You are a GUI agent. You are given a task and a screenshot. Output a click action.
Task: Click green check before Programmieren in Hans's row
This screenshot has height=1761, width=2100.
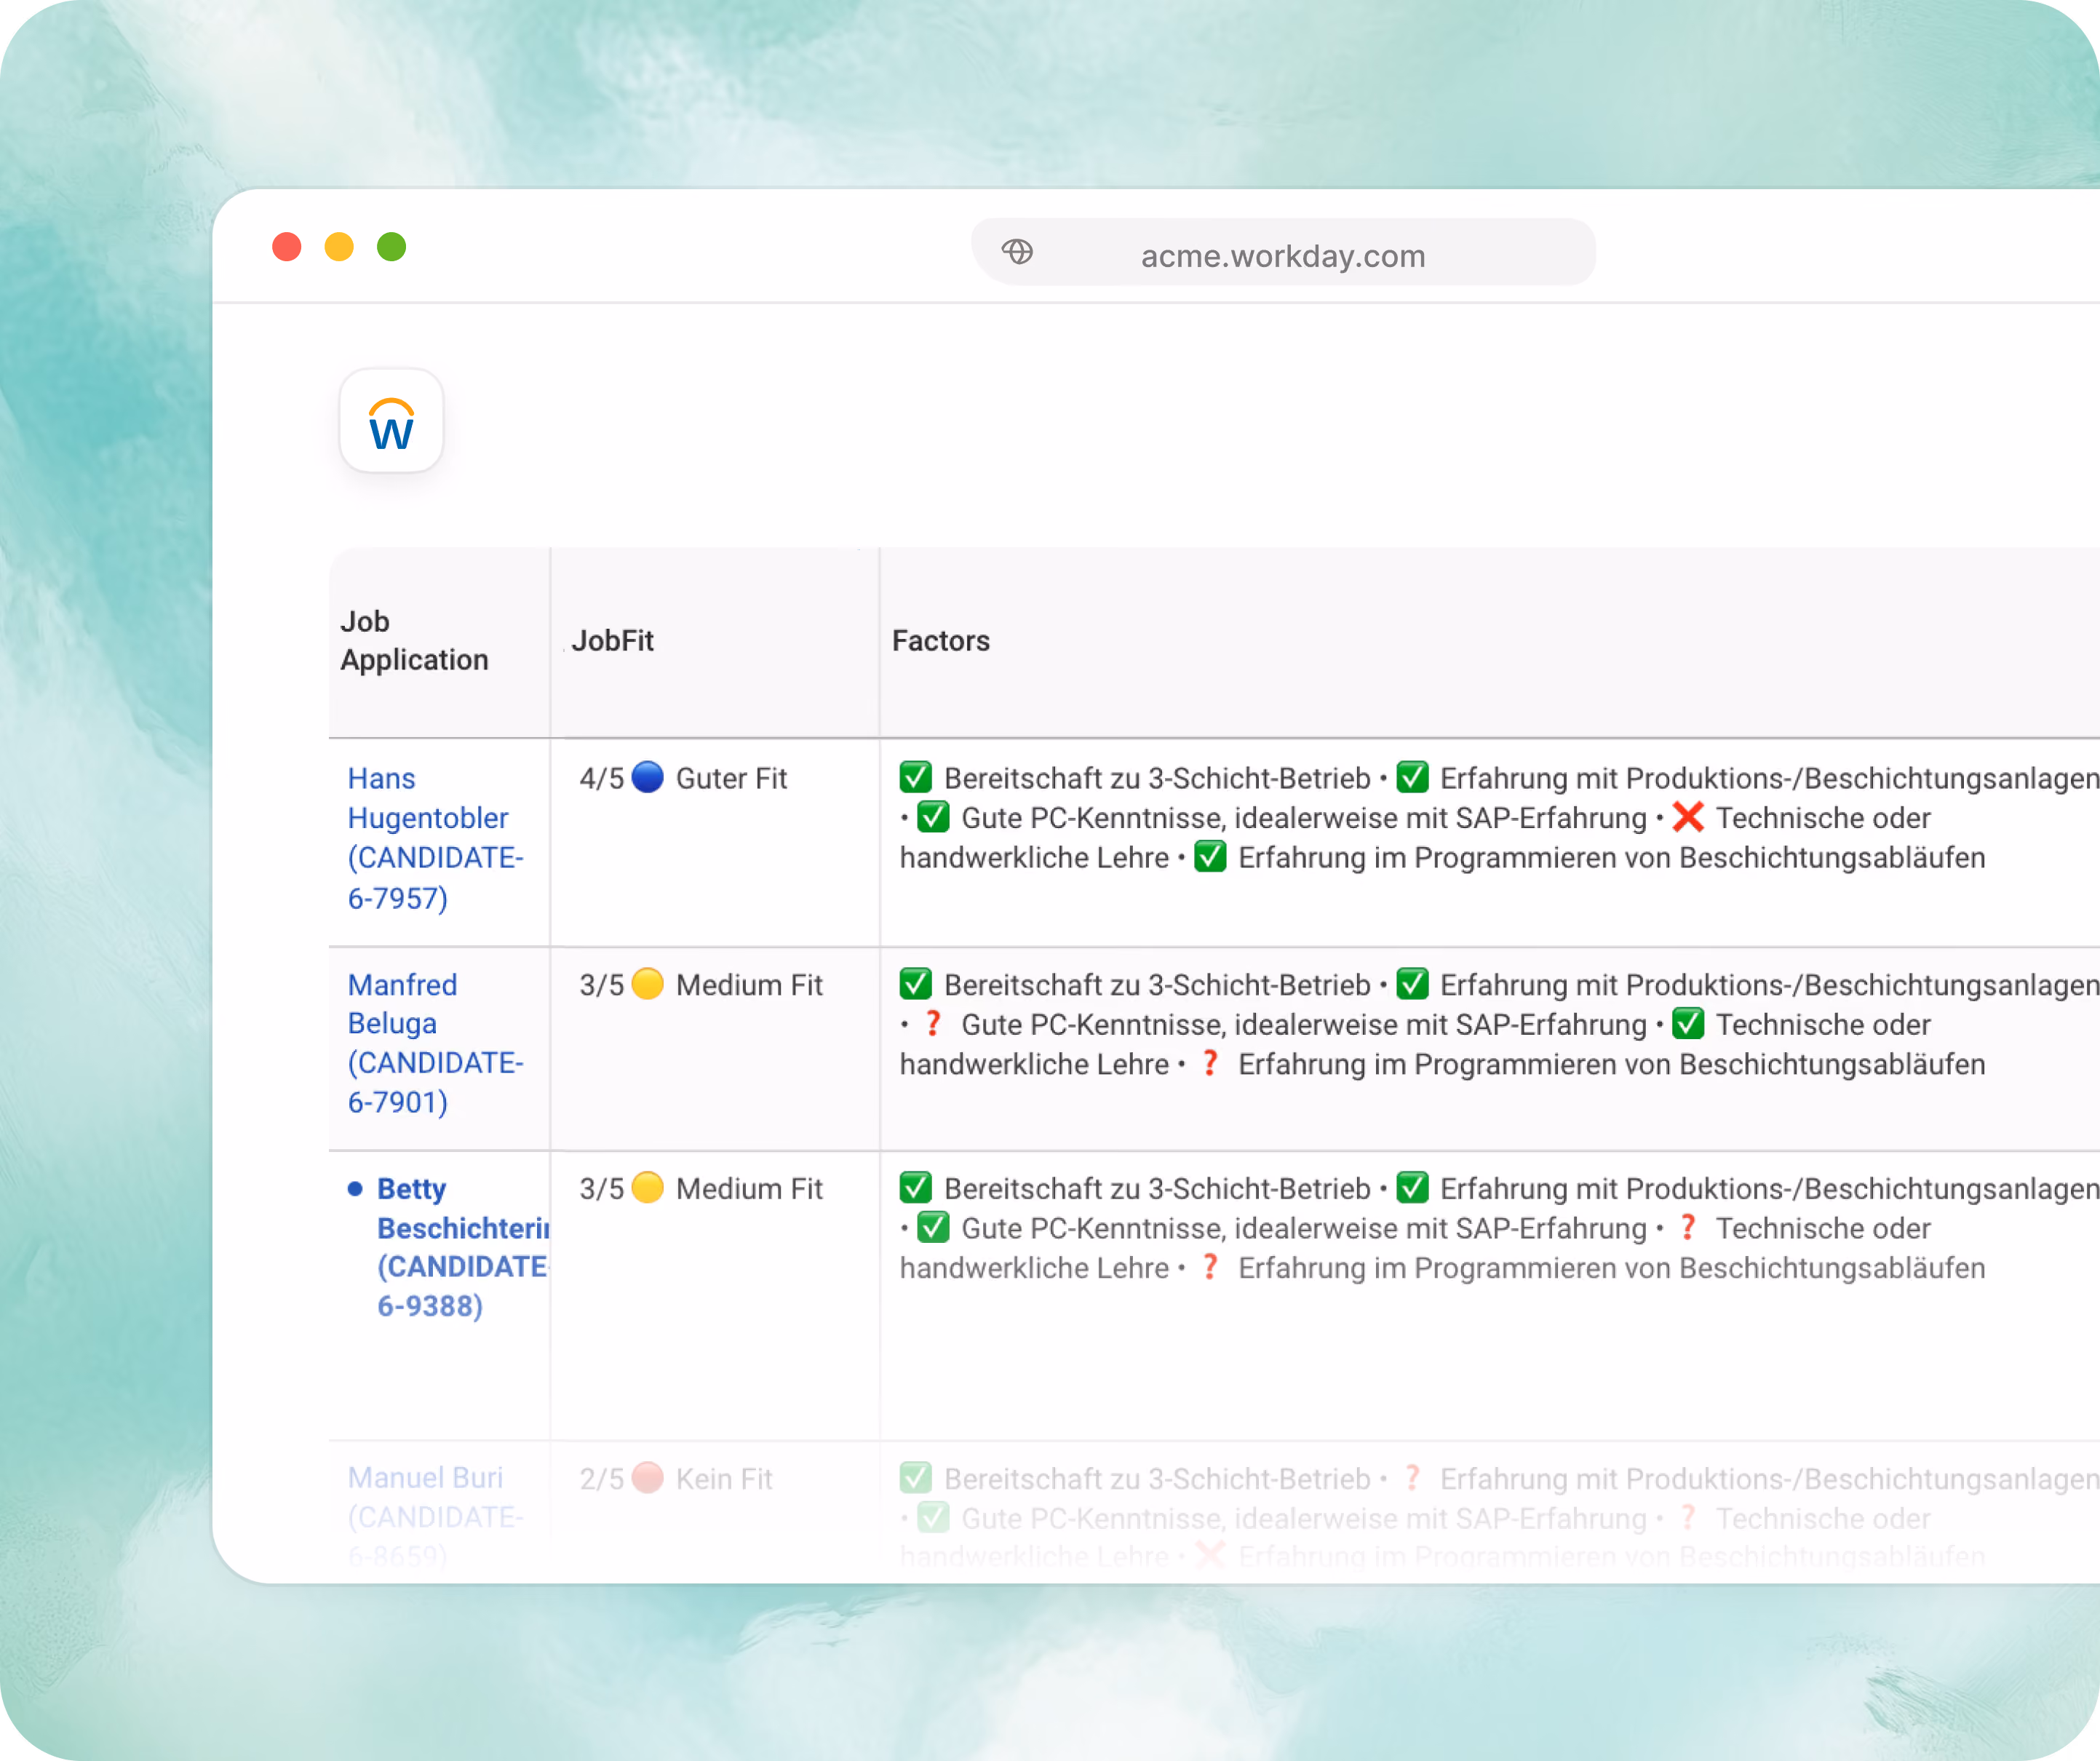pos(1210,857)
